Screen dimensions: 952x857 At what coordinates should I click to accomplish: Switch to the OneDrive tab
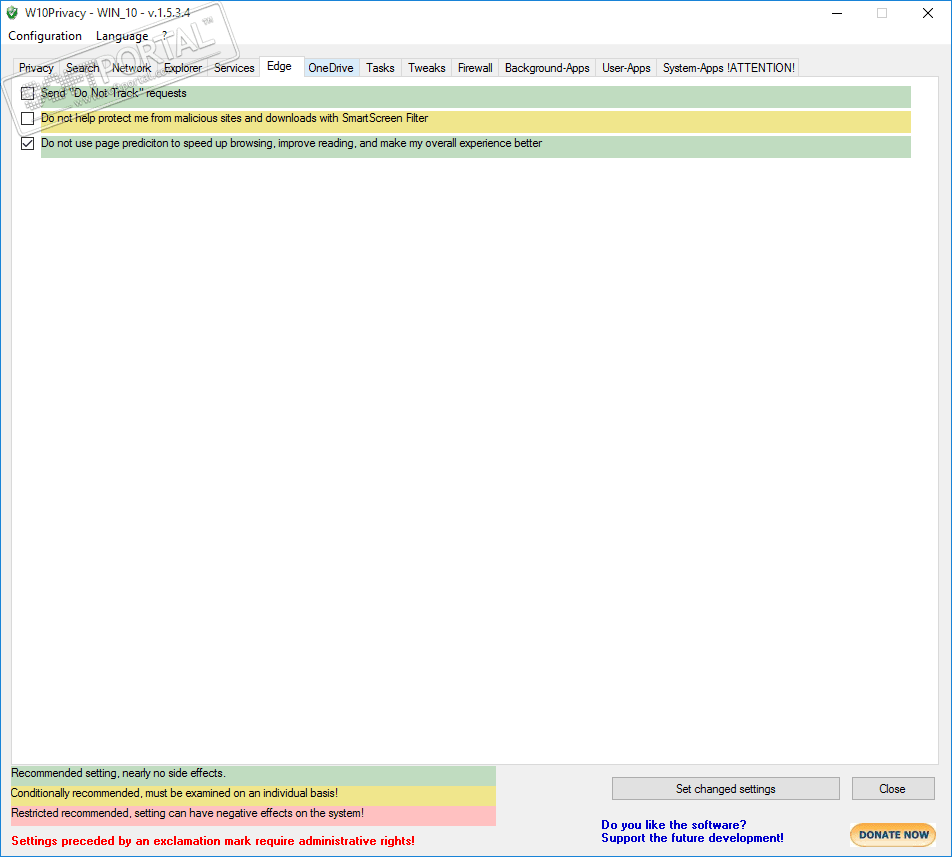[x=331, y=68]
